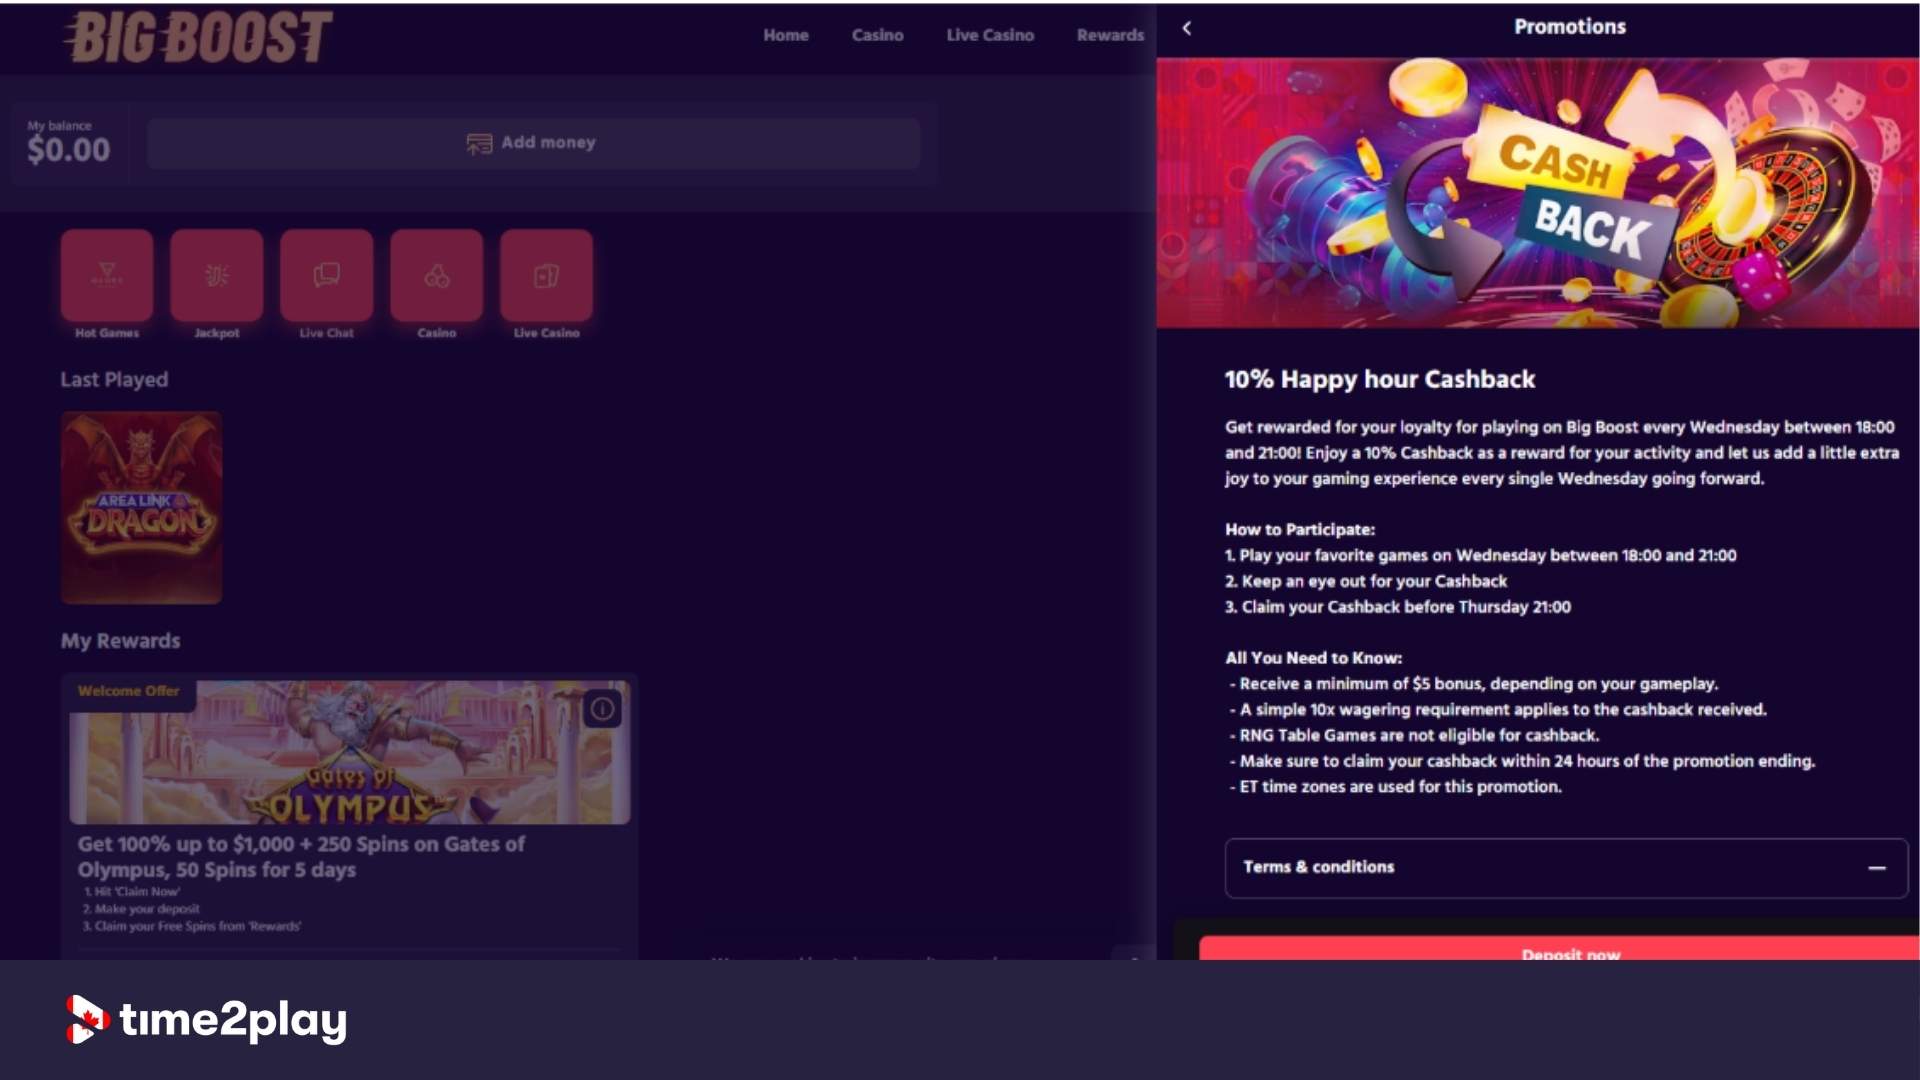Open the Casino shortcut tile
This screenshot has height=1080, width=1920.
coord(437,275)
